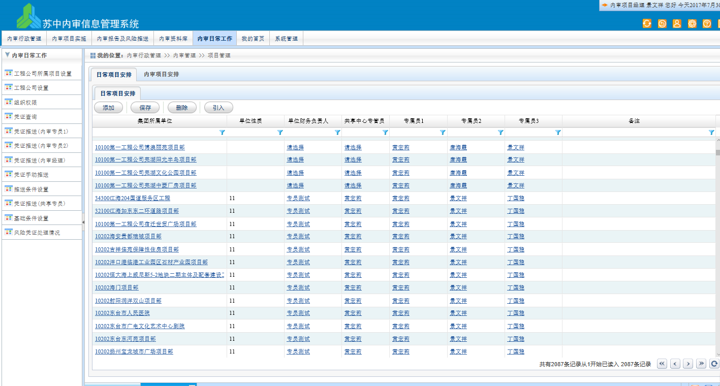Open 凭证推送(内审专员1) via its sidebar icon
The width and height of the screenshot is (720, 386).
(8, 131)
